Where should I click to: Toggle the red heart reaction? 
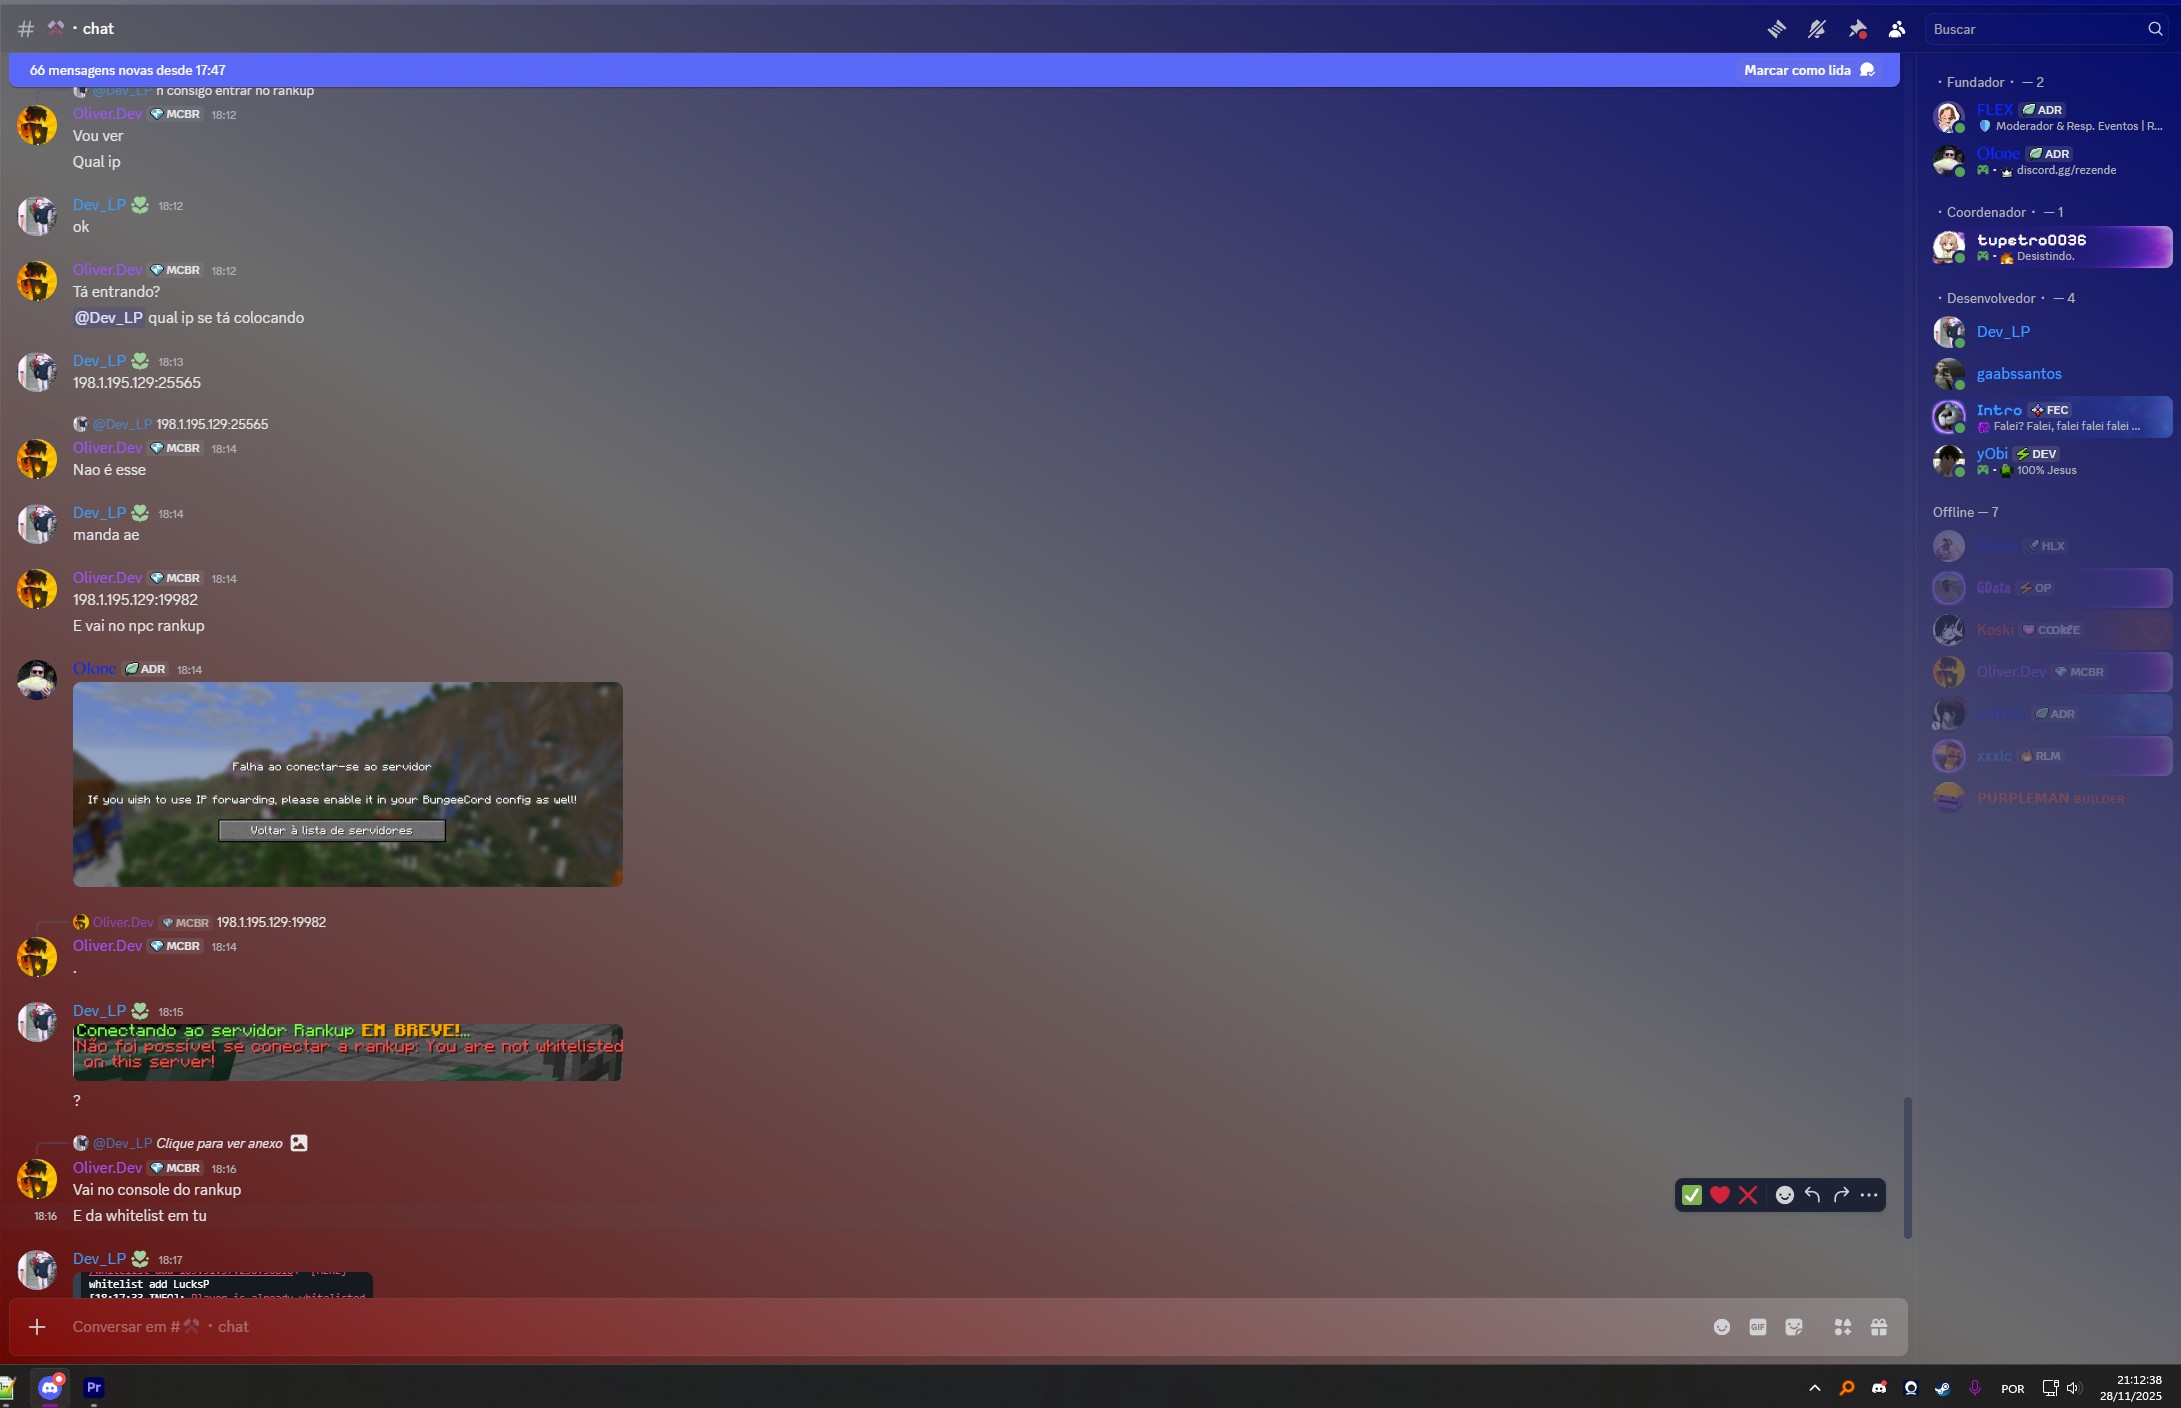tap(1719, 1194)
